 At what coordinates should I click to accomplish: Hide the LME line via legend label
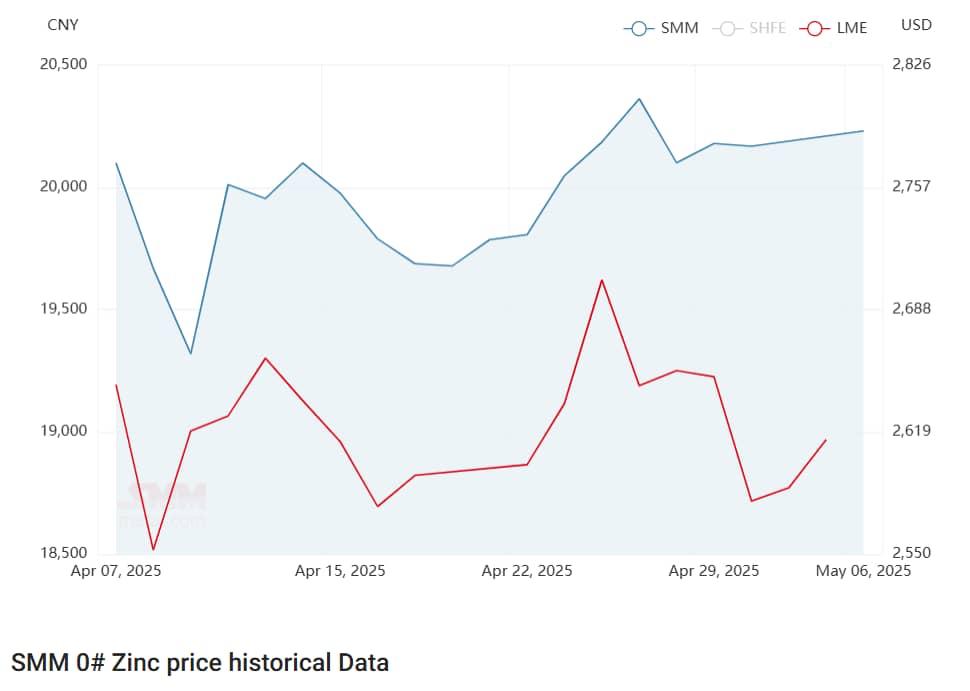tap(852, 28)
